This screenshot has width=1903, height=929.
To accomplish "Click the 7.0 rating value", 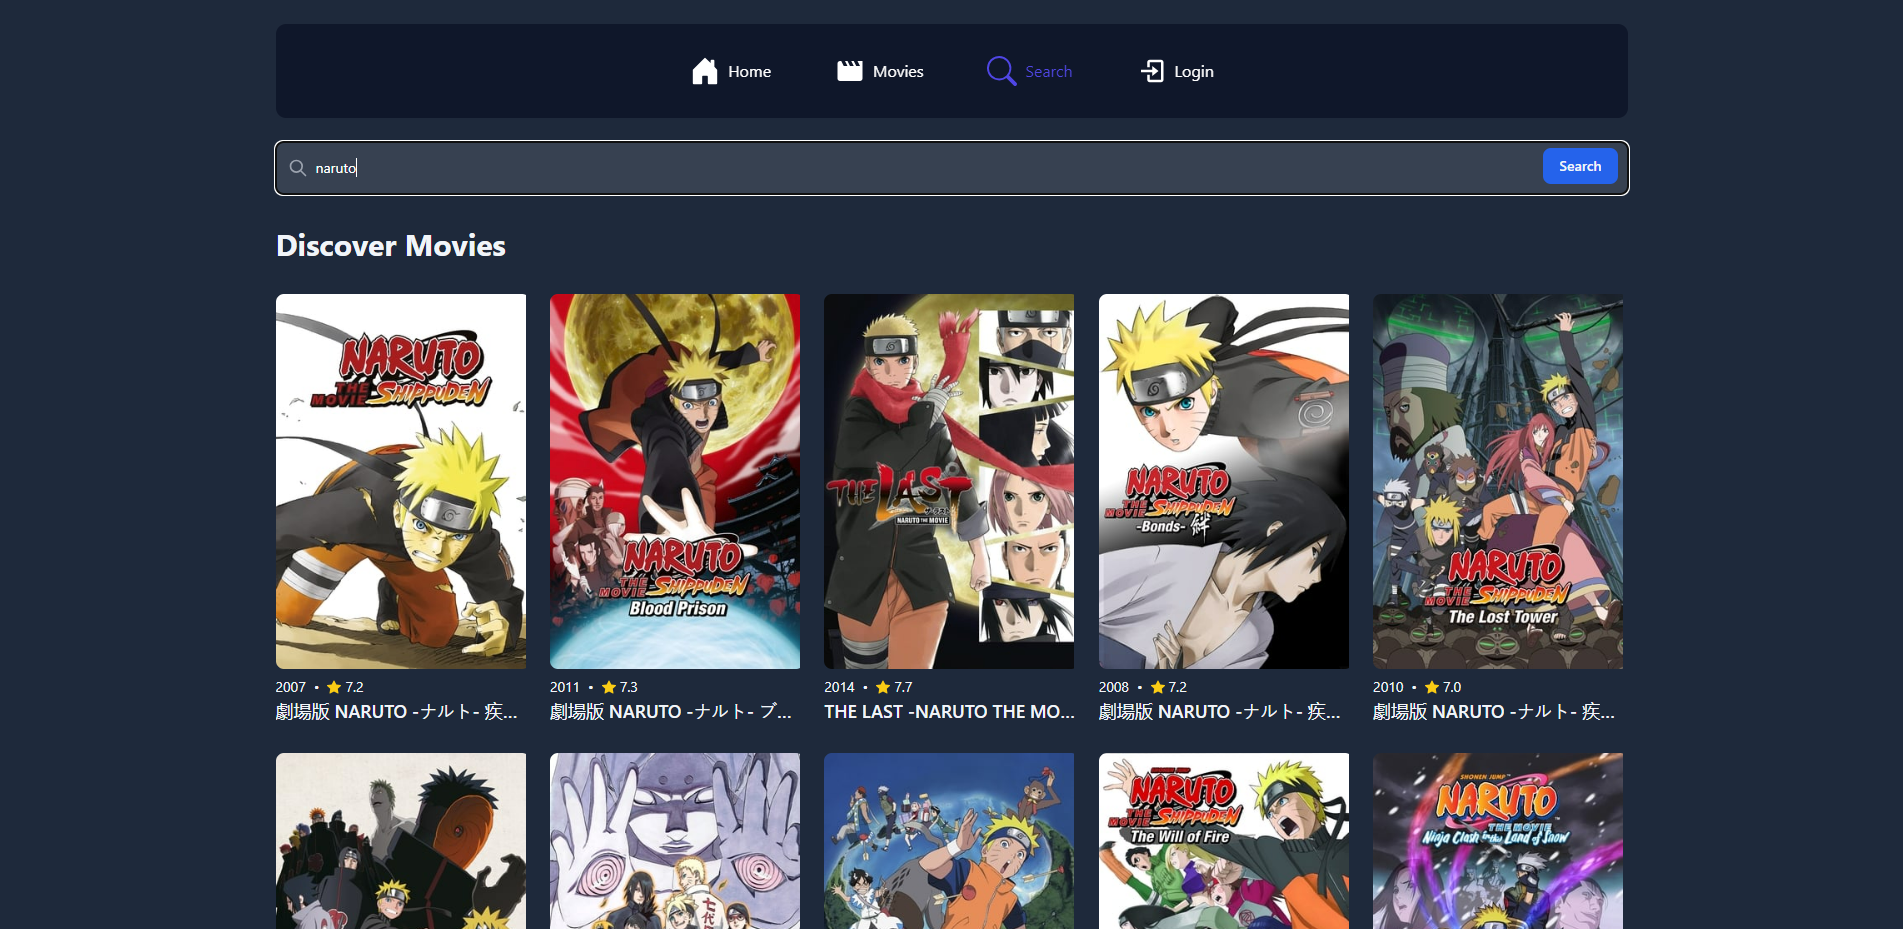I will pyautogui.click(x=1452, y=687).
